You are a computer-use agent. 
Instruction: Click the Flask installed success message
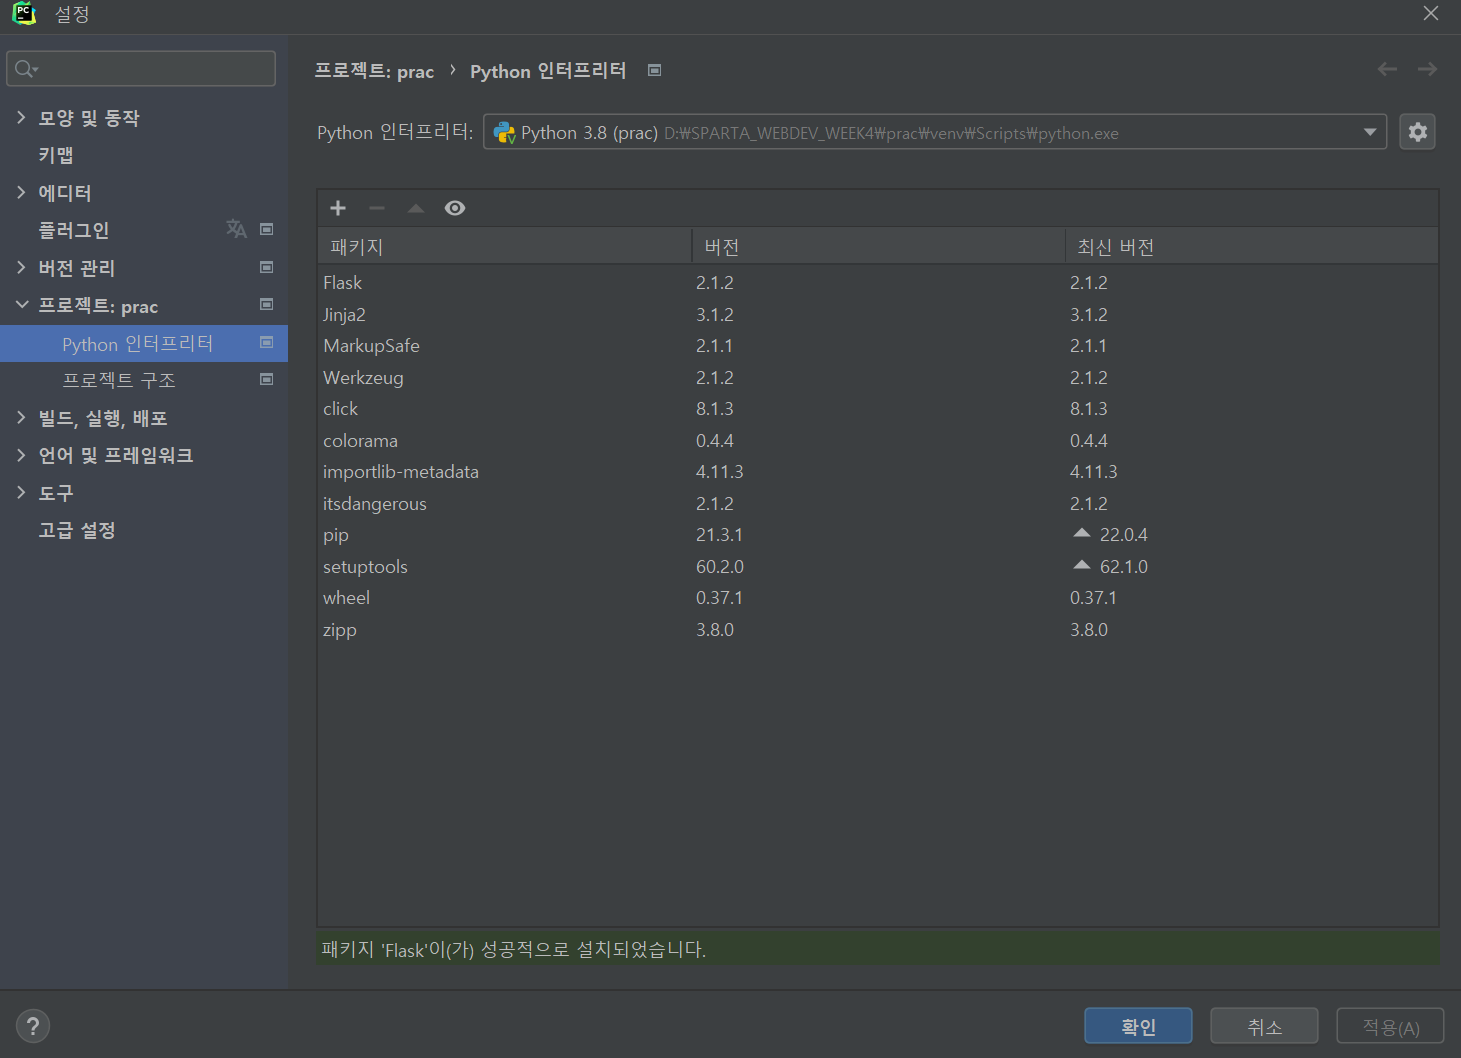coord(514,949)
